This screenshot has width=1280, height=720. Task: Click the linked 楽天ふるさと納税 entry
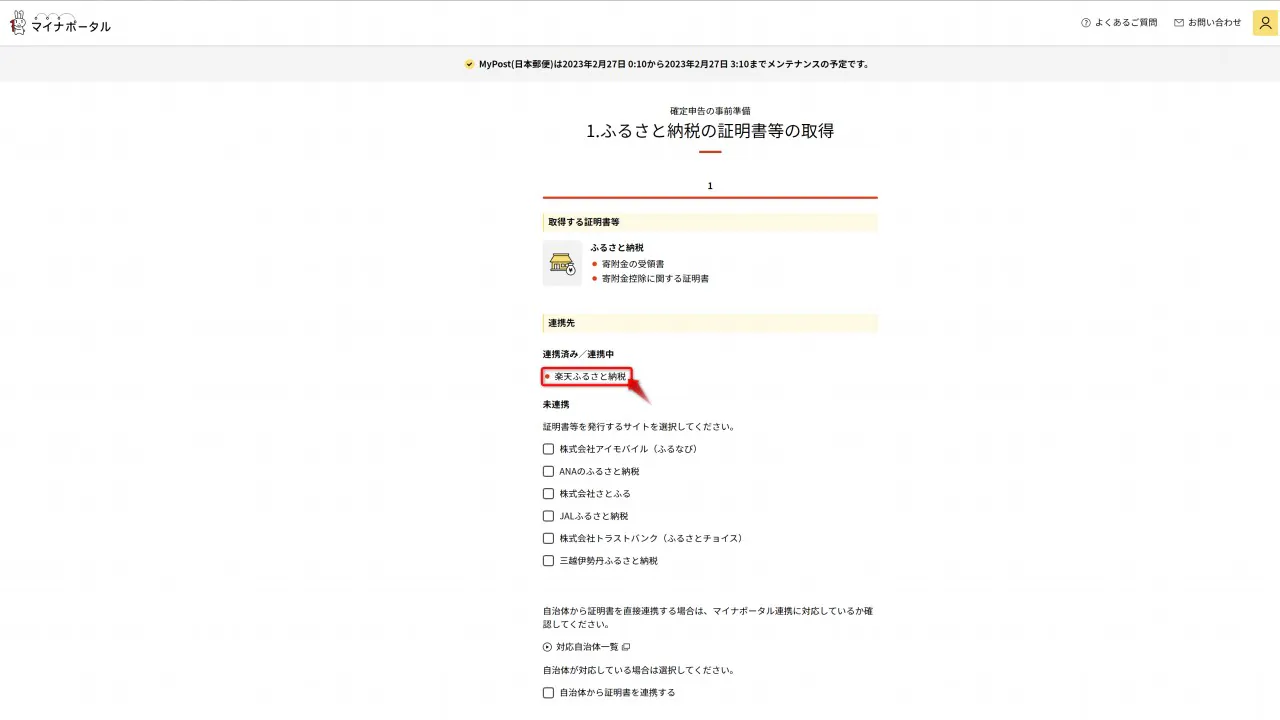tap(590, 377)
